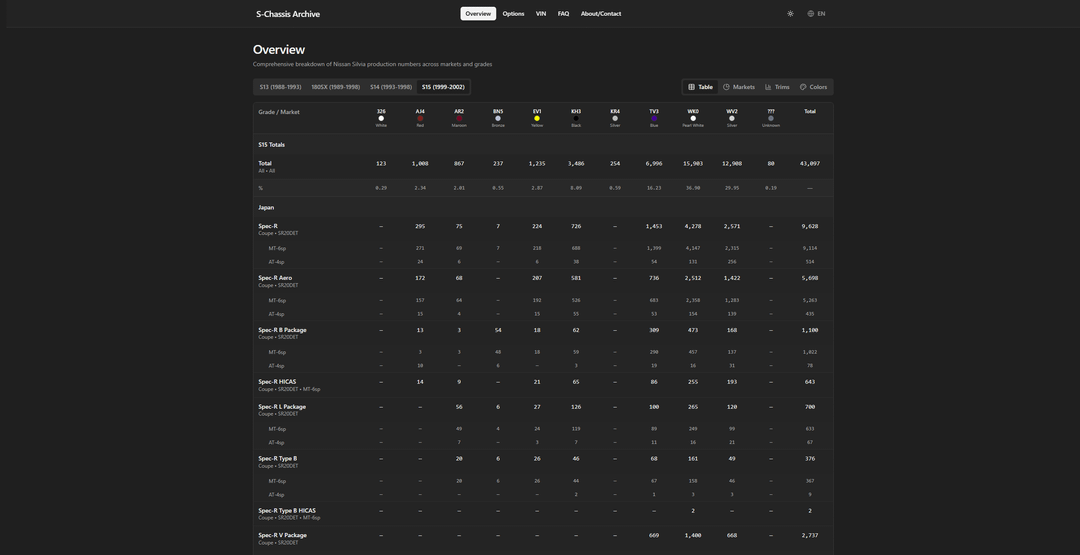Click the S-Chassis Archive logo
This screenshot has width=1080, height=555.
[288, 14]
